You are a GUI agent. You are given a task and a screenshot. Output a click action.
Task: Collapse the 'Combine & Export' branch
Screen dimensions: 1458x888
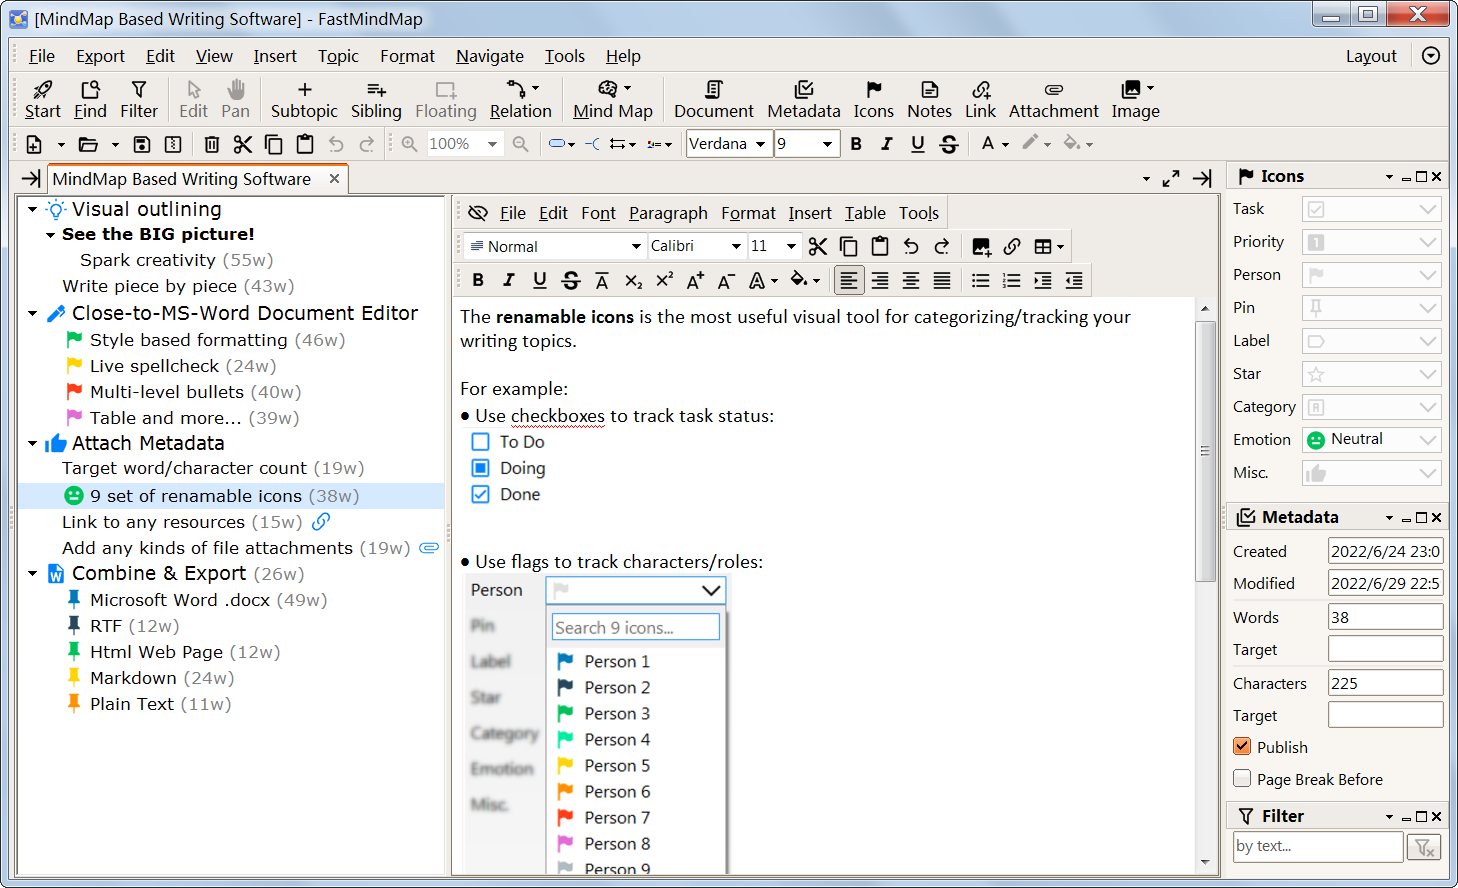(31, 573)
